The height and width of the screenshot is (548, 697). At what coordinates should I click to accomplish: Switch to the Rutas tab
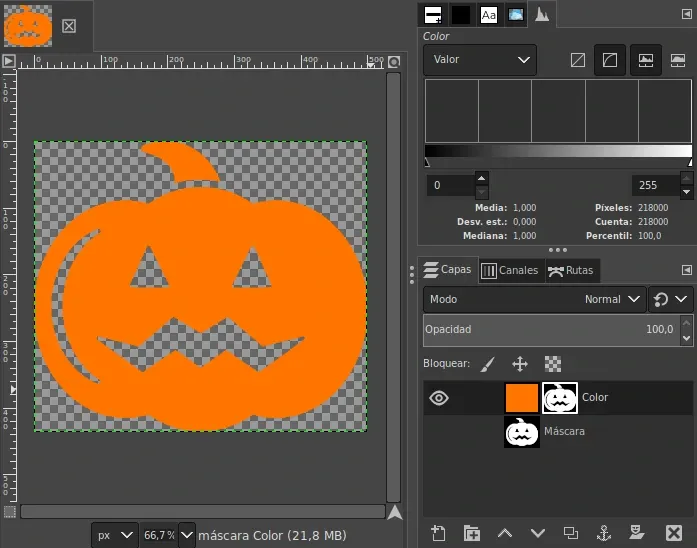point(571,270)
